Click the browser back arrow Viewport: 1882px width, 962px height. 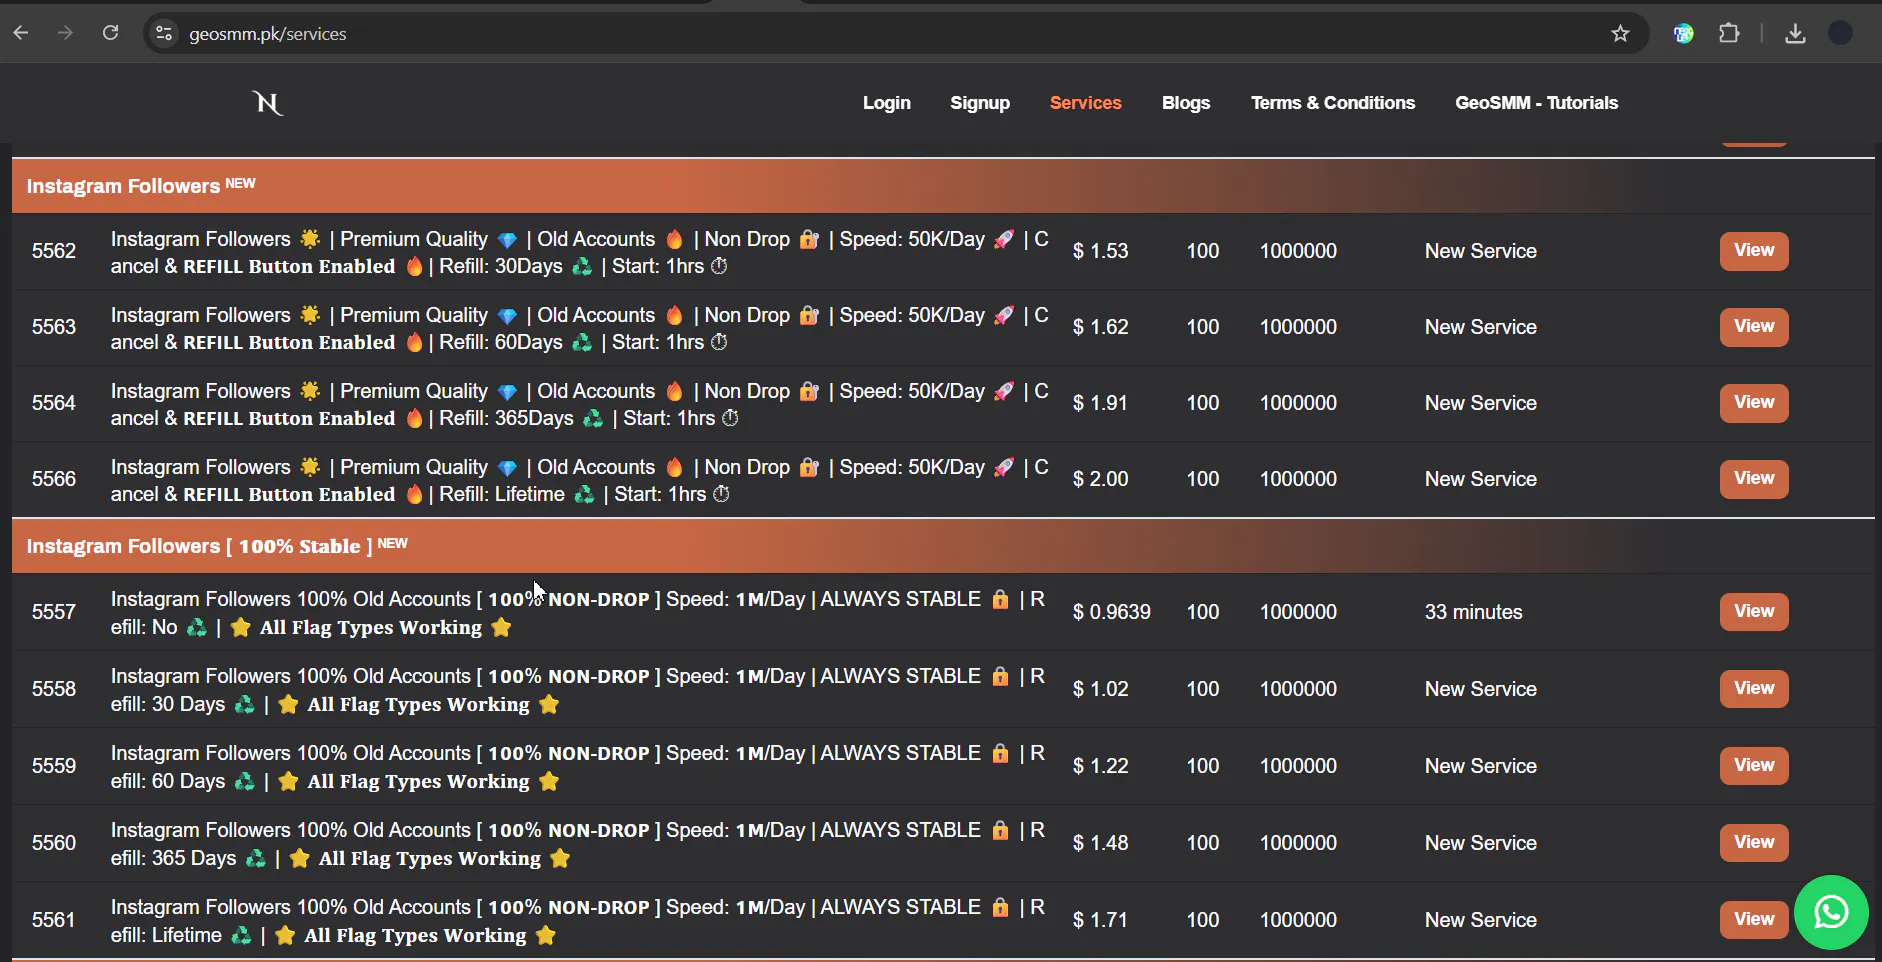(x=21, y=33)
